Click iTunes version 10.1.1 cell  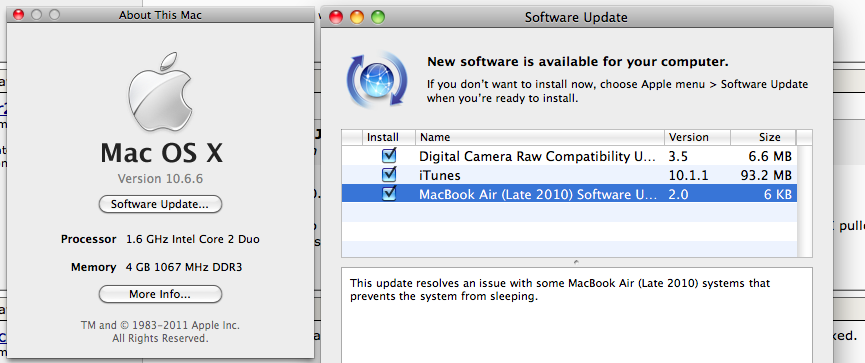[x=687, y=175]
